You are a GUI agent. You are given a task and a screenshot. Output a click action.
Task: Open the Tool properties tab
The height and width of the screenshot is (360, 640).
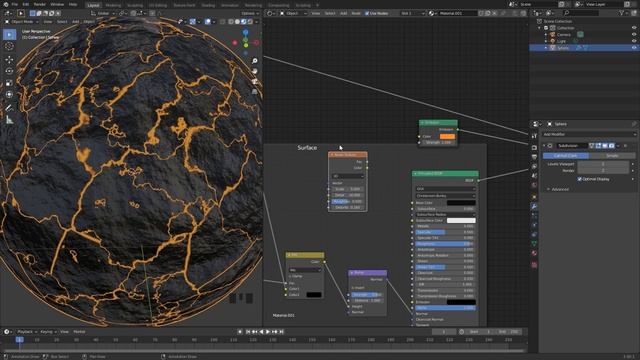pyautogui.click(x=534, y=136)
